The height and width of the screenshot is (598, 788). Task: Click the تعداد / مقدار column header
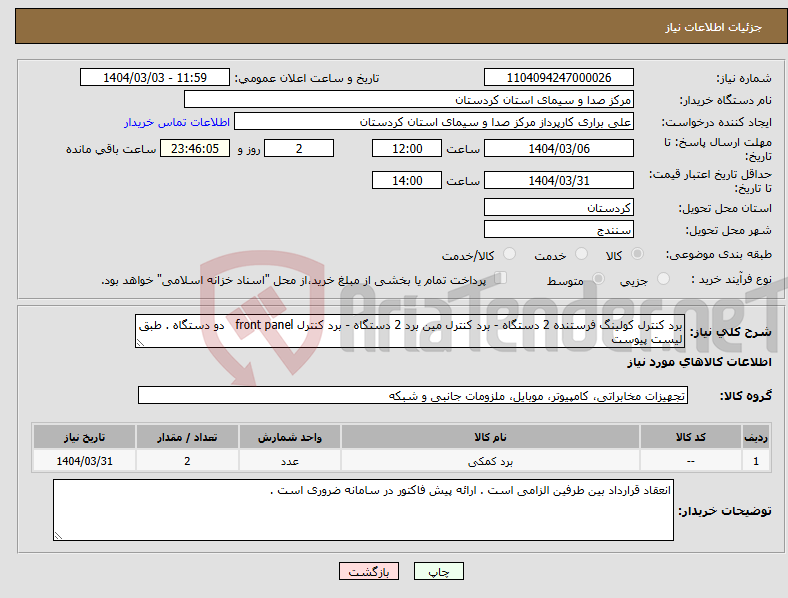pyautogui.click(x=187, y=437)
